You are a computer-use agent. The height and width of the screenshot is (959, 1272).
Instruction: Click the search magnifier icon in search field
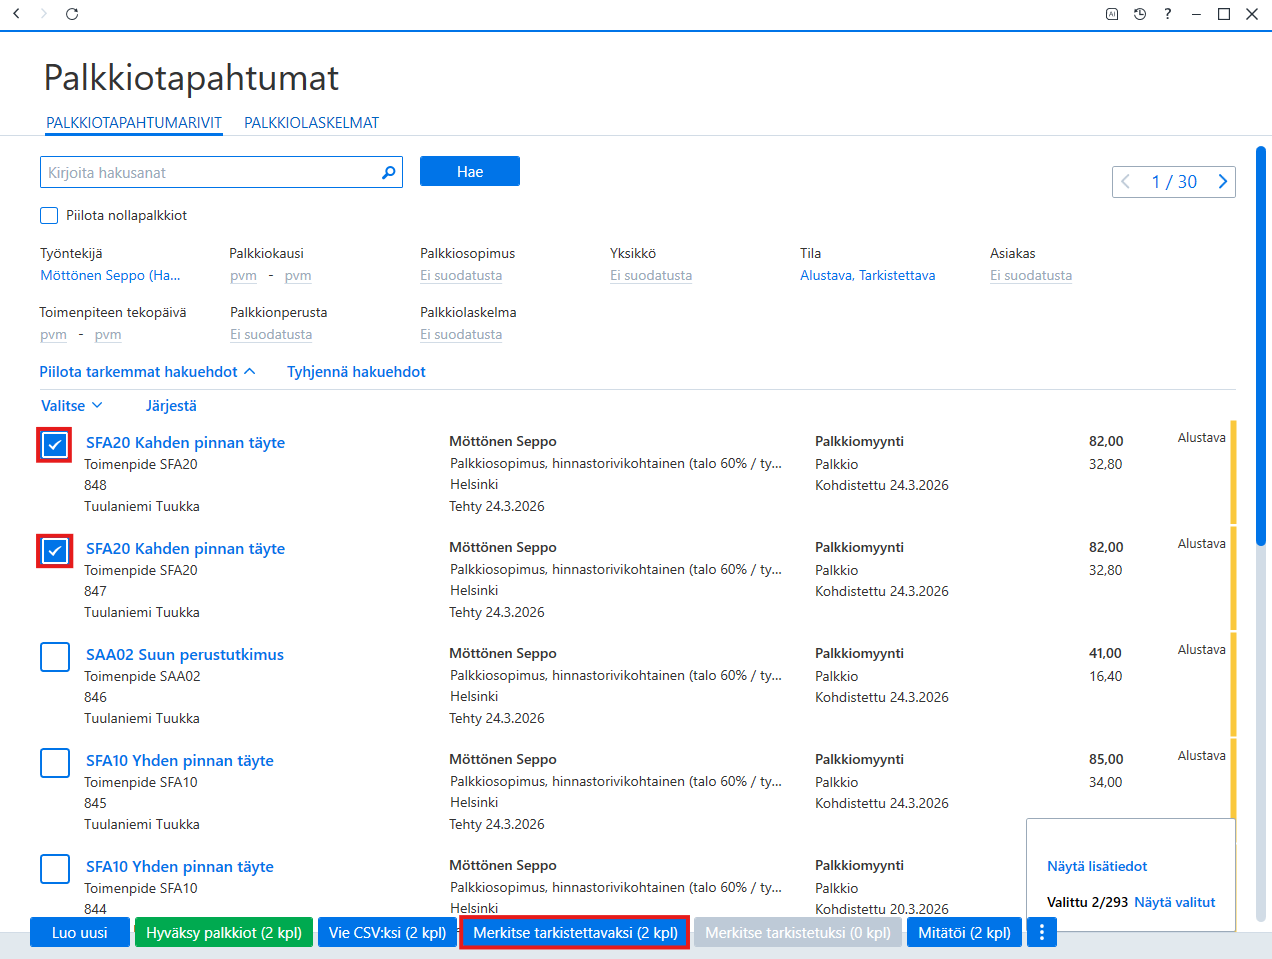click(388, 172)
